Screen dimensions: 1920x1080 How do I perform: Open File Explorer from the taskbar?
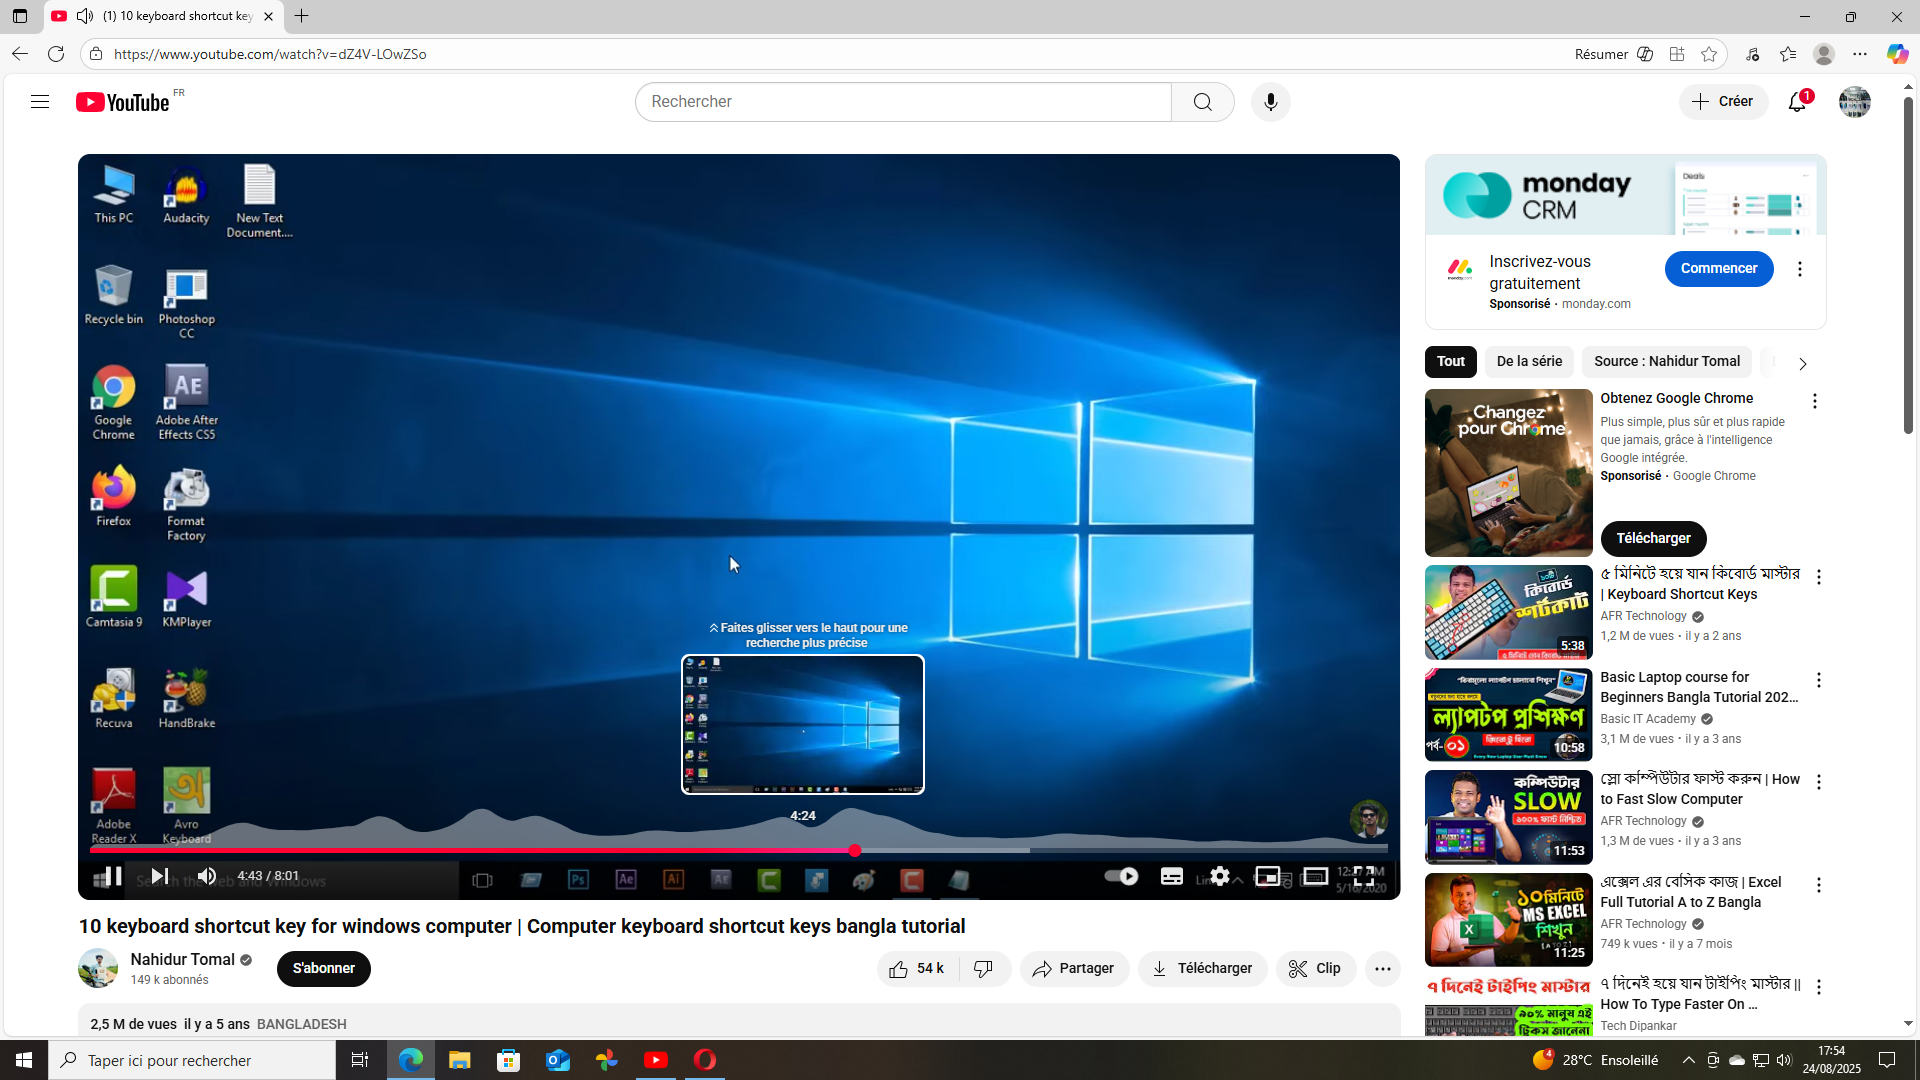(459, 1060)
